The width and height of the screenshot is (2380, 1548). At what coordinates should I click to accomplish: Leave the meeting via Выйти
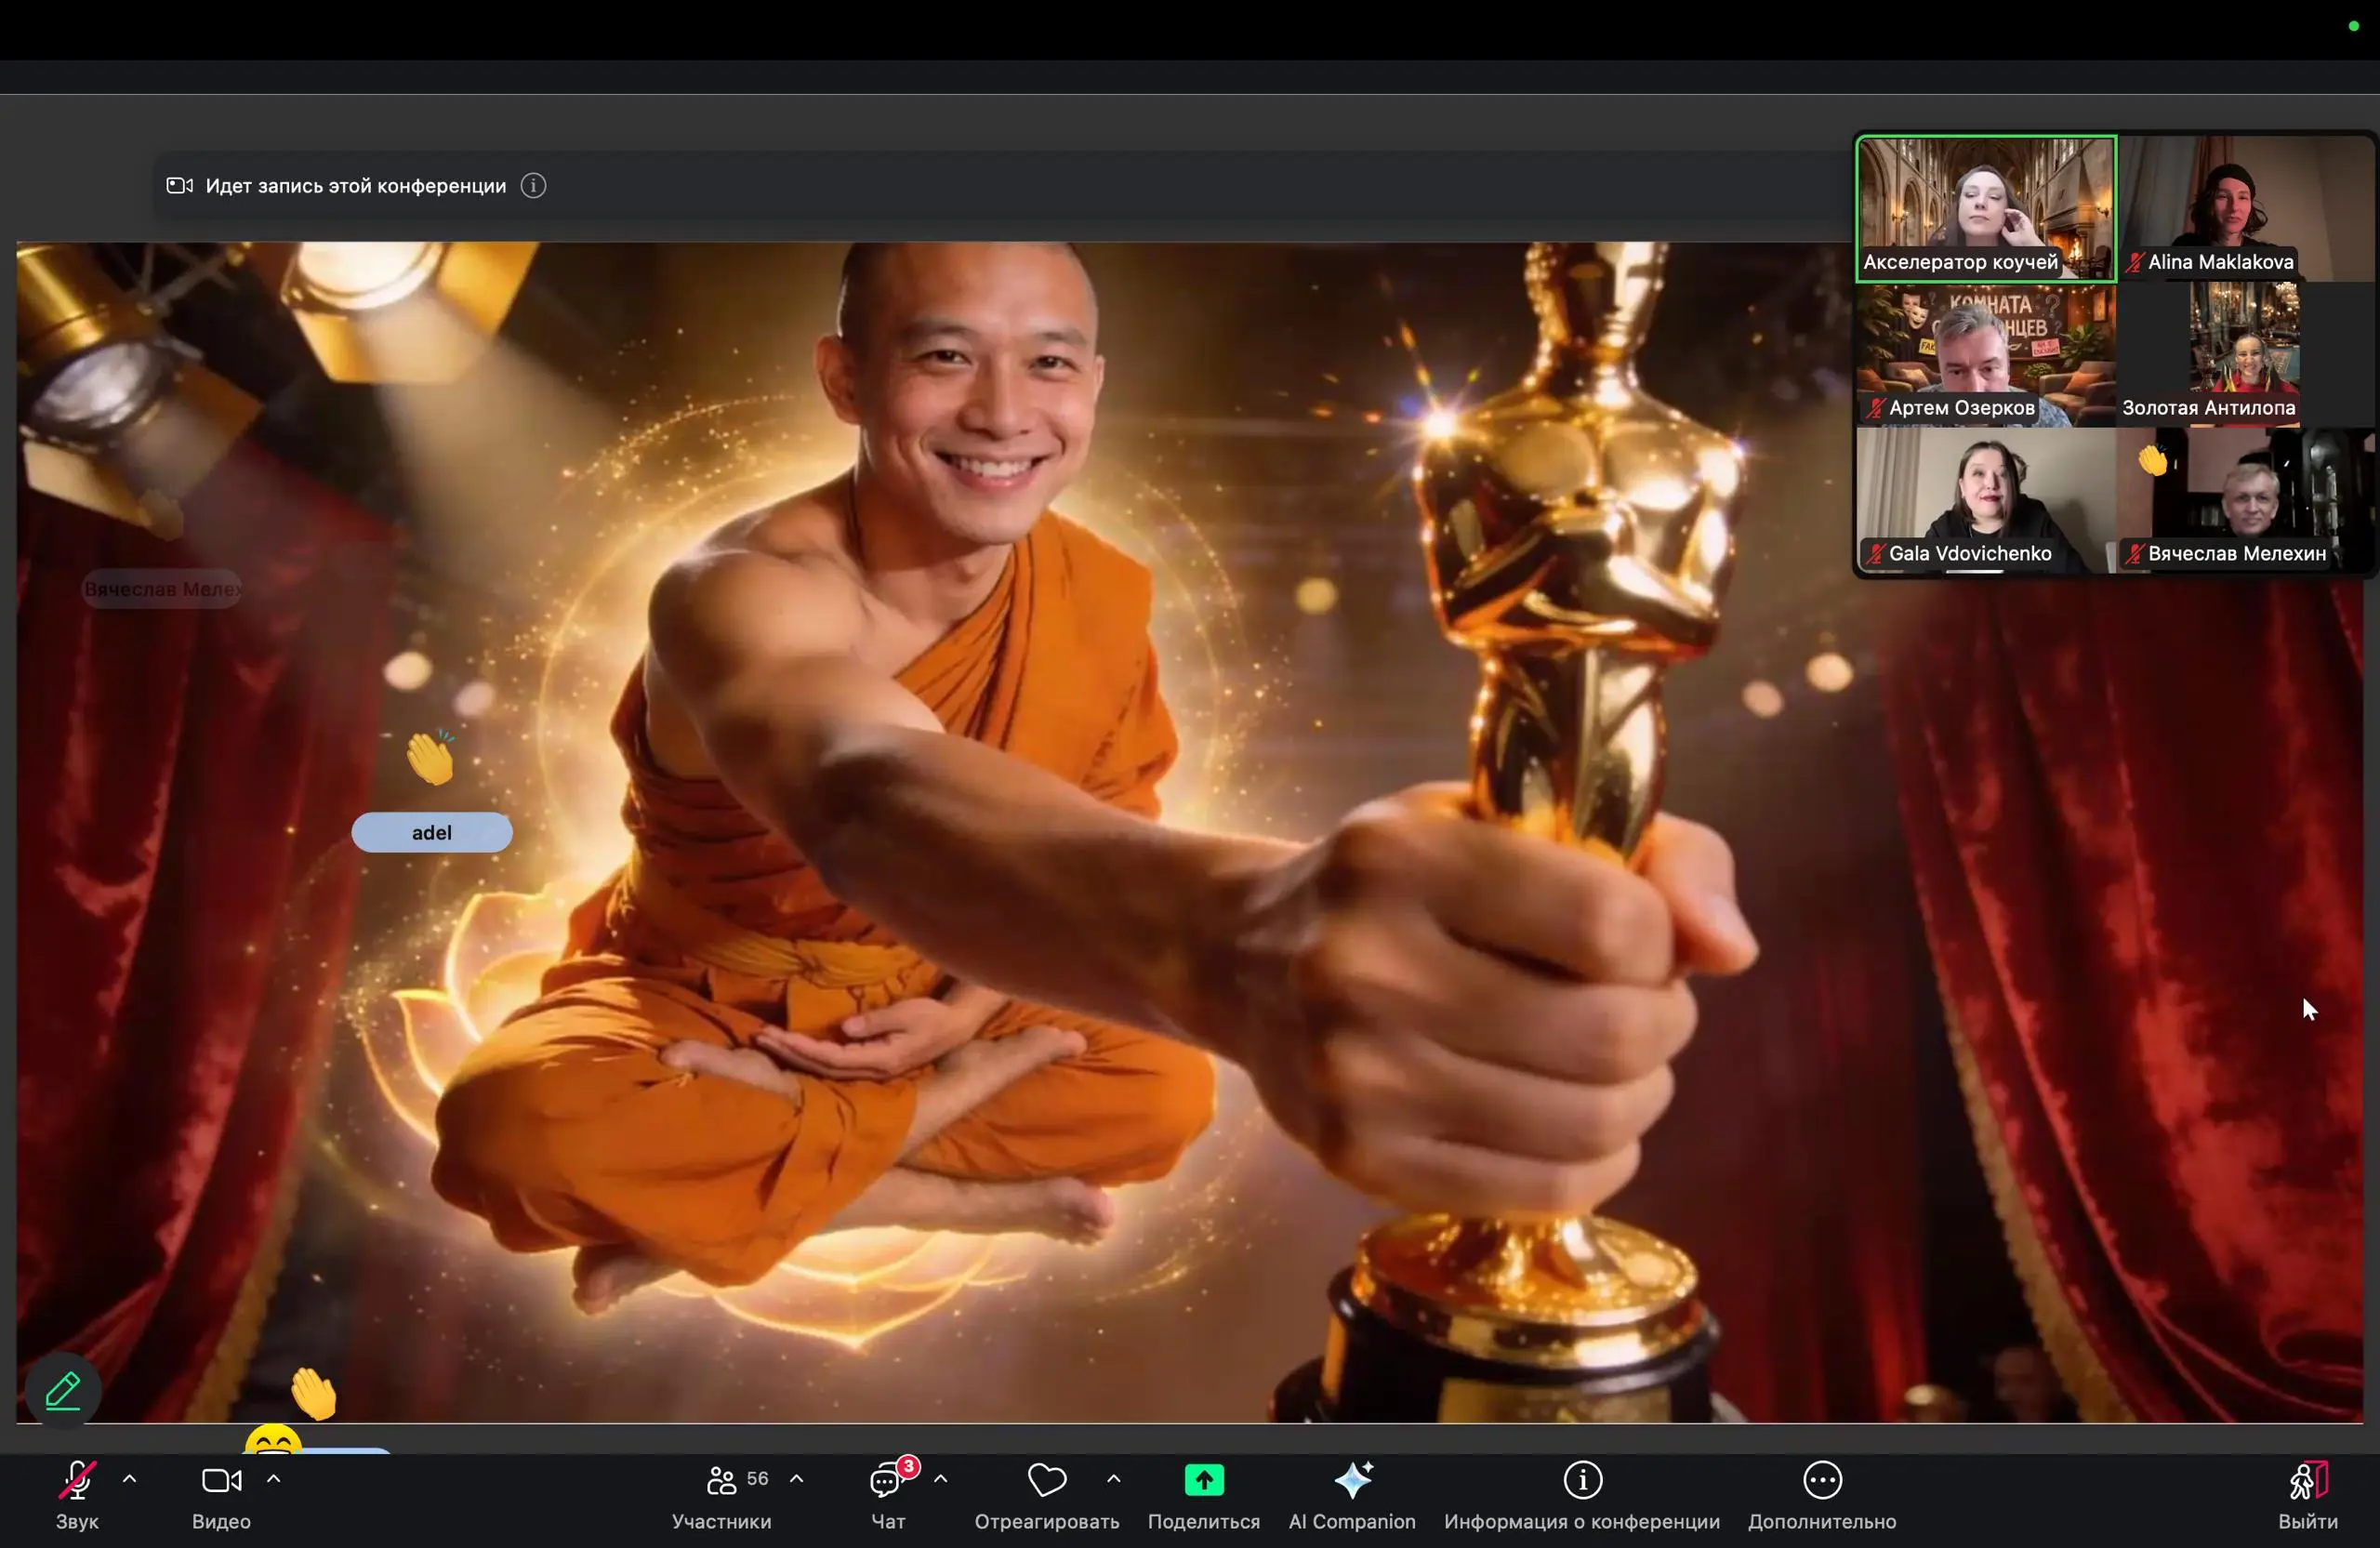[2308, 1495]
